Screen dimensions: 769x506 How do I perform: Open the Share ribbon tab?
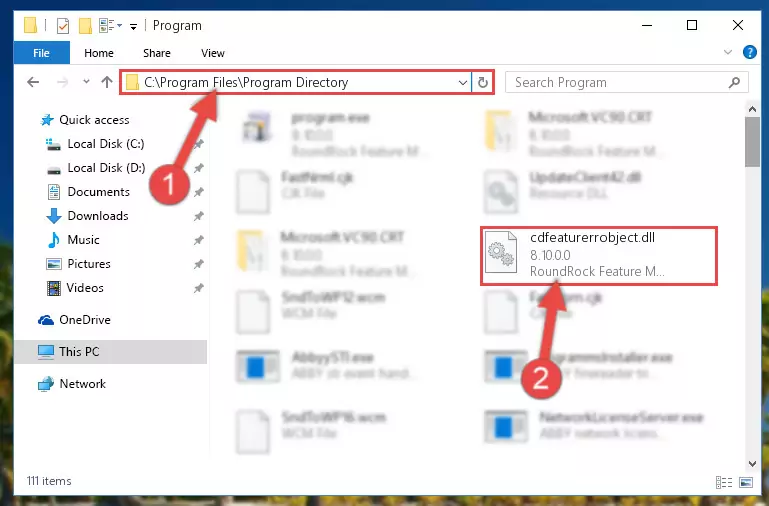pyautogui.click(x=157, y=53)
